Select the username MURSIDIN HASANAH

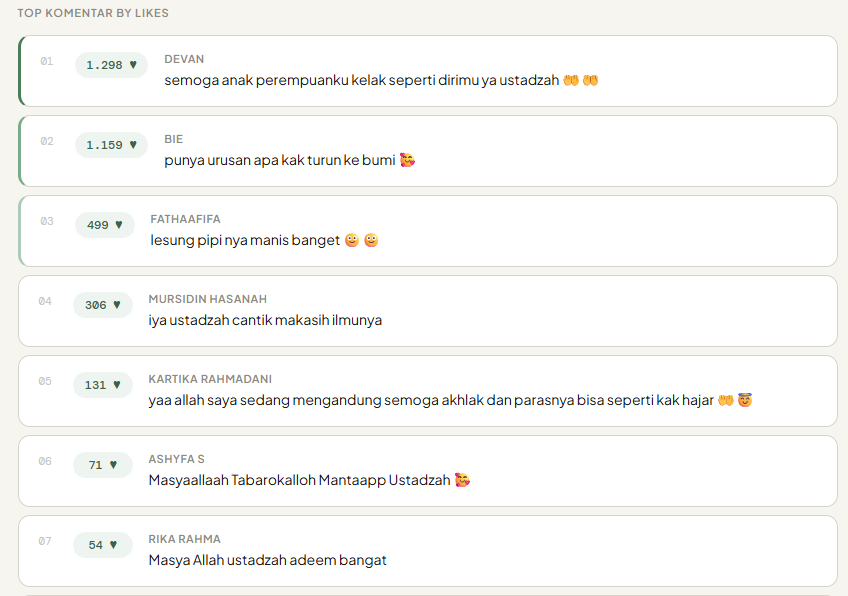(208, 299)
